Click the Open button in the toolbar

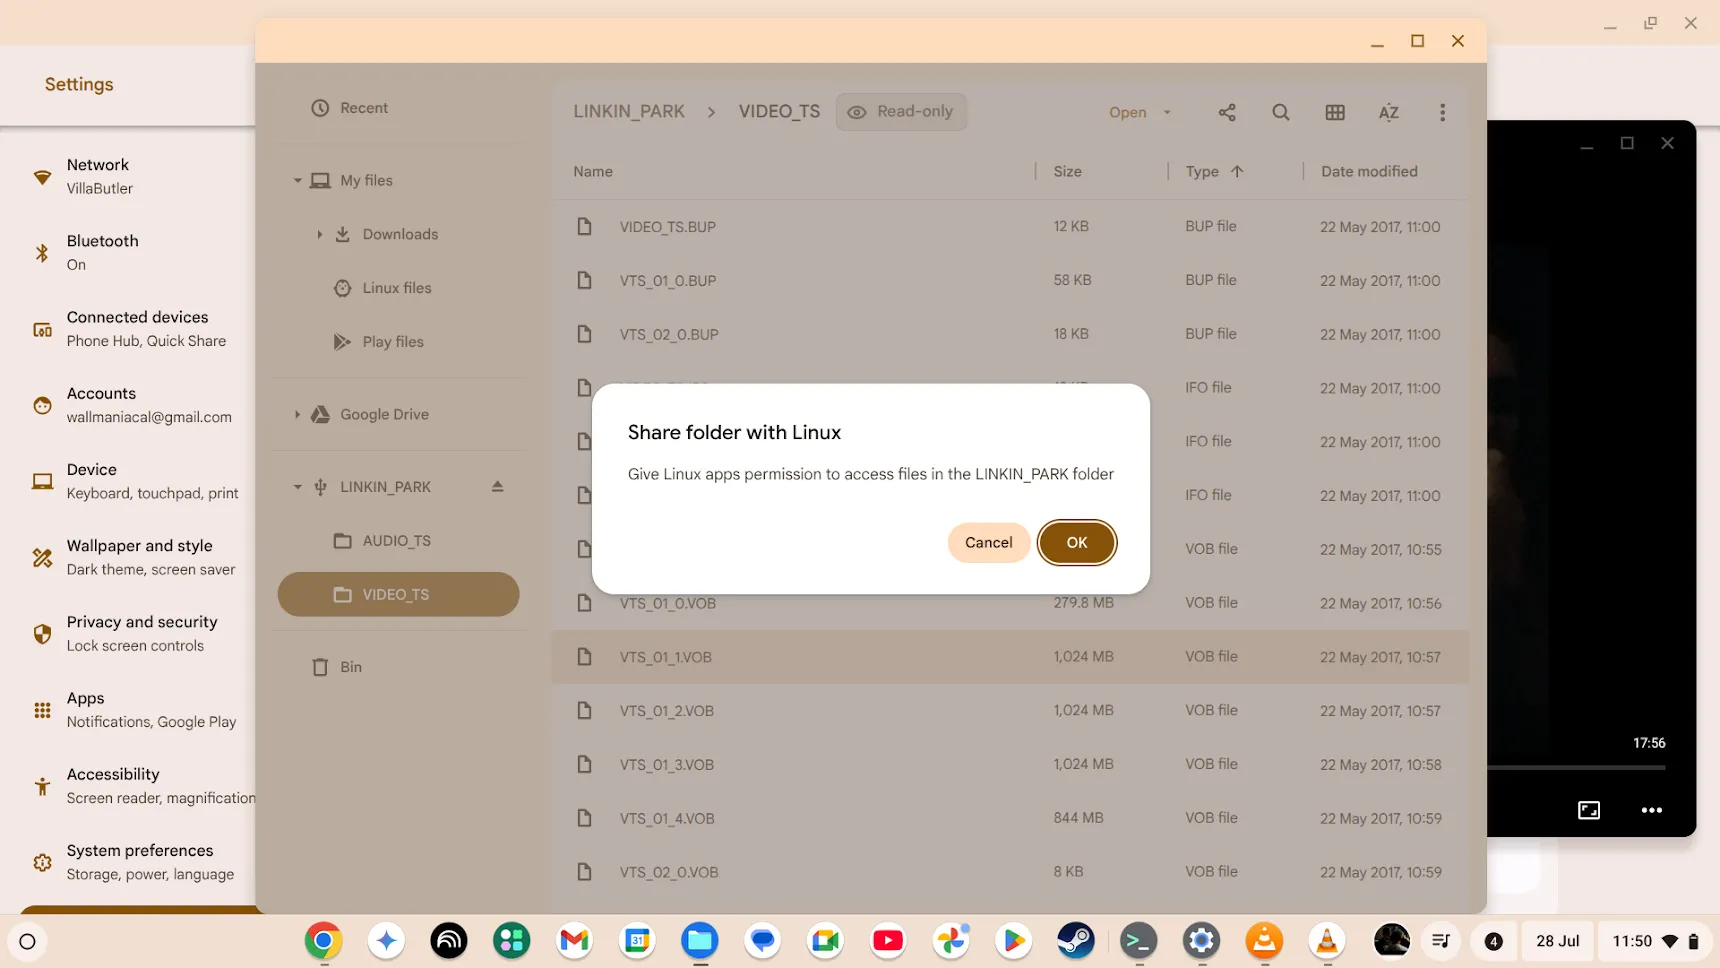click(x=1127, y=112)
